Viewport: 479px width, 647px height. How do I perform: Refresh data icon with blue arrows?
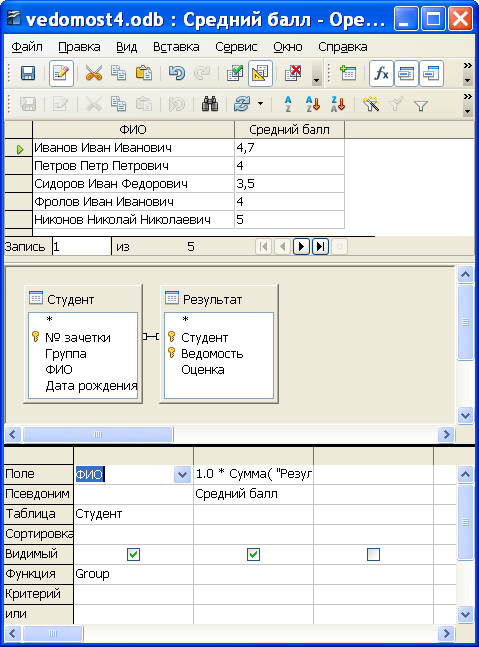242,104
